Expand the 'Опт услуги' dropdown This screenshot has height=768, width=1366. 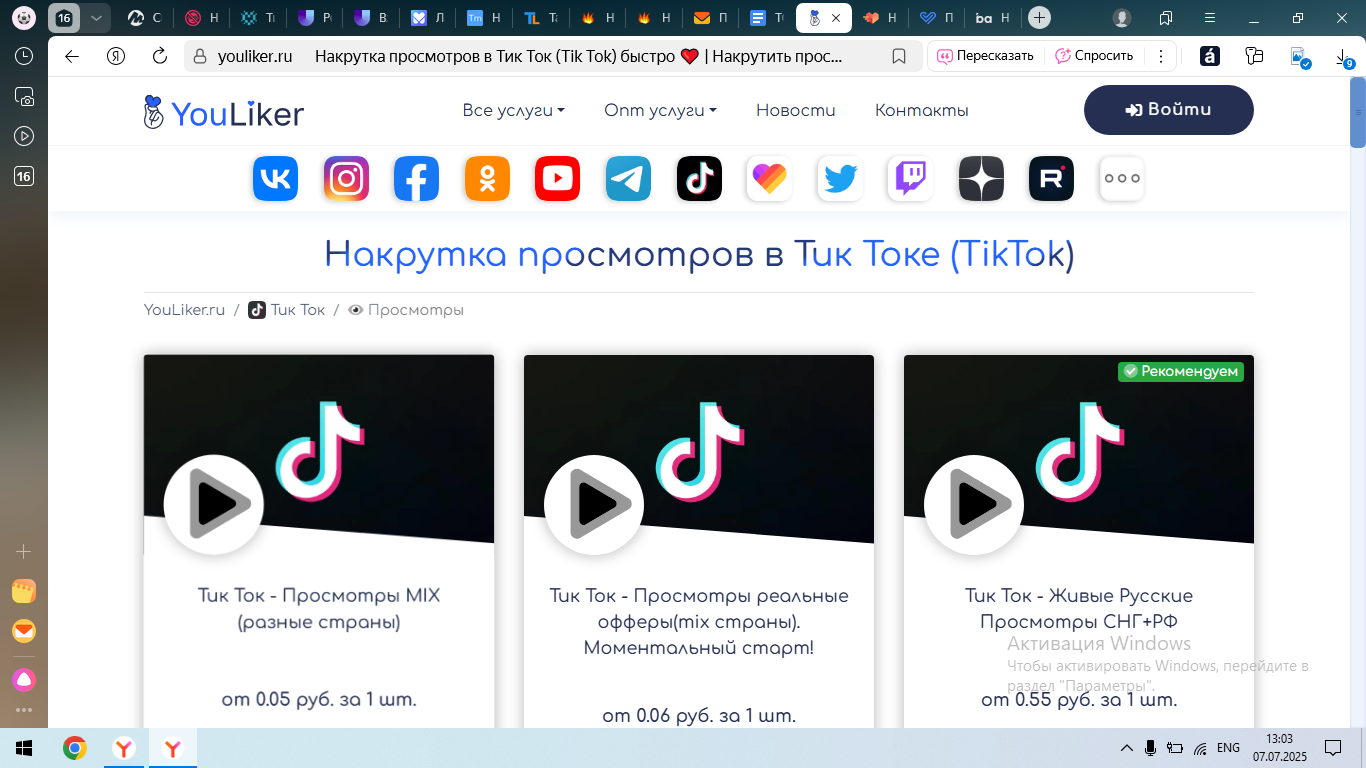pos(660,110)
